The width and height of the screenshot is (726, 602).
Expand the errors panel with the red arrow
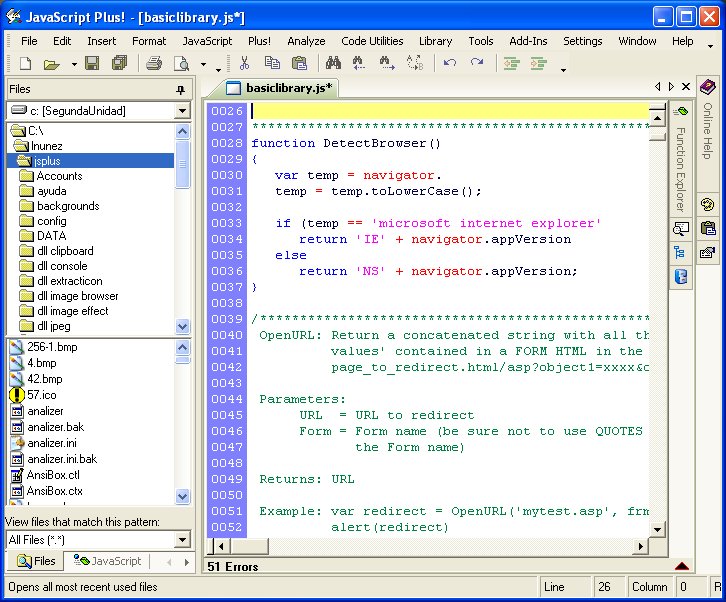click(x=682, y=566)
